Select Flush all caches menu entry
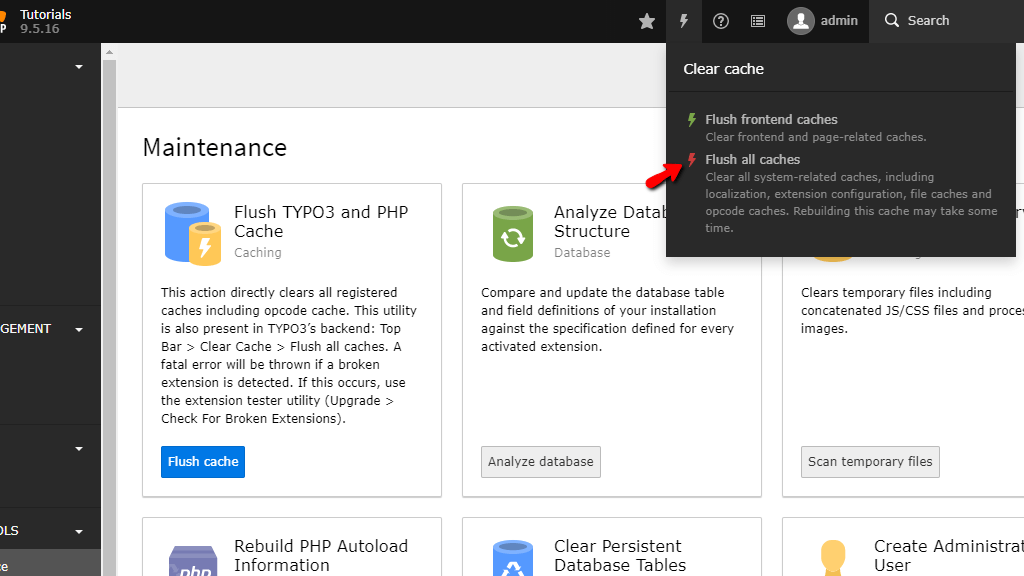Viewport: 1024px width, 576px height. click(x=752, y=159)
